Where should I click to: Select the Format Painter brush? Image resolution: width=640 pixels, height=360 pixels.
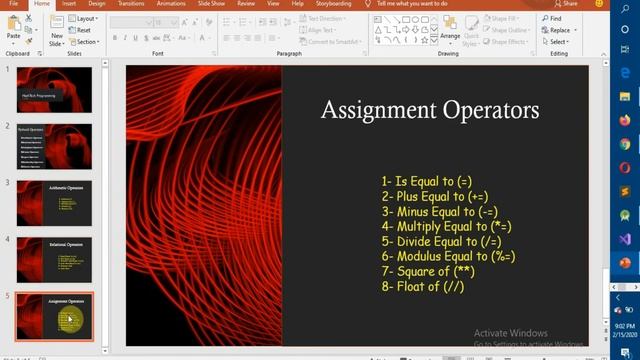click(x=28, y=41)
